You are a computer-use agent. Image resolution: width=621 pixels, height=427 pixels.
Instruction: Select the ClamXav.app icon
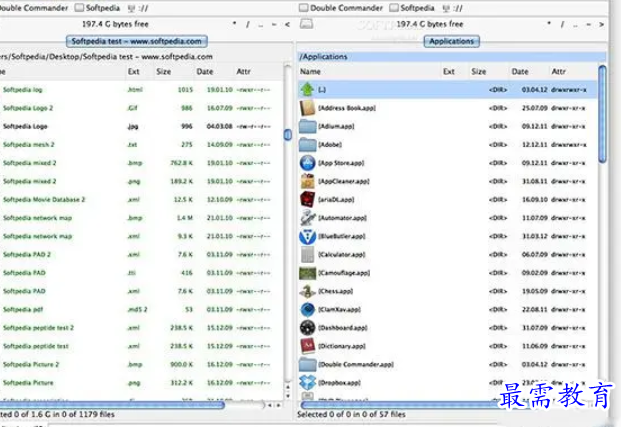[x=307, y=309]
